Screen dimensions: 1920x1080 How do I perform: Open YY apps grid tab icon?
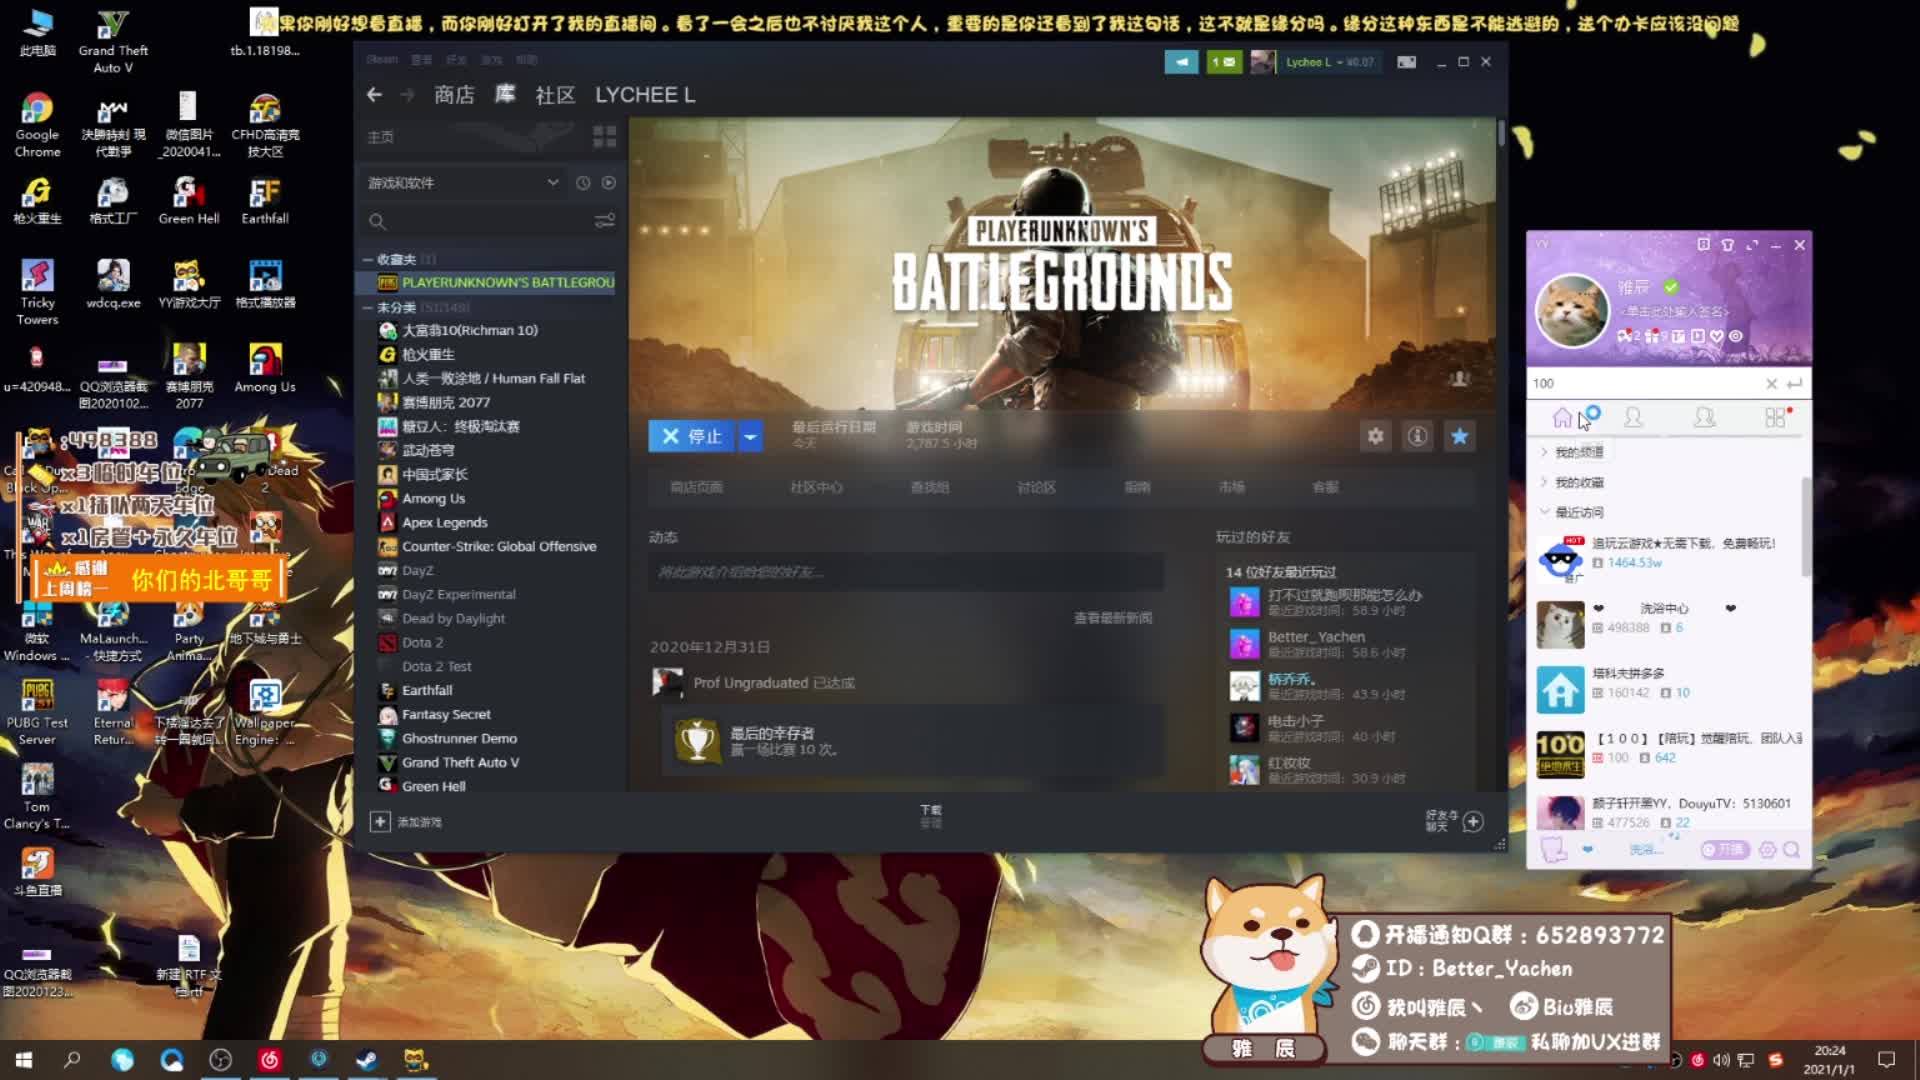pyautogui.click(x=1775, y=418)
